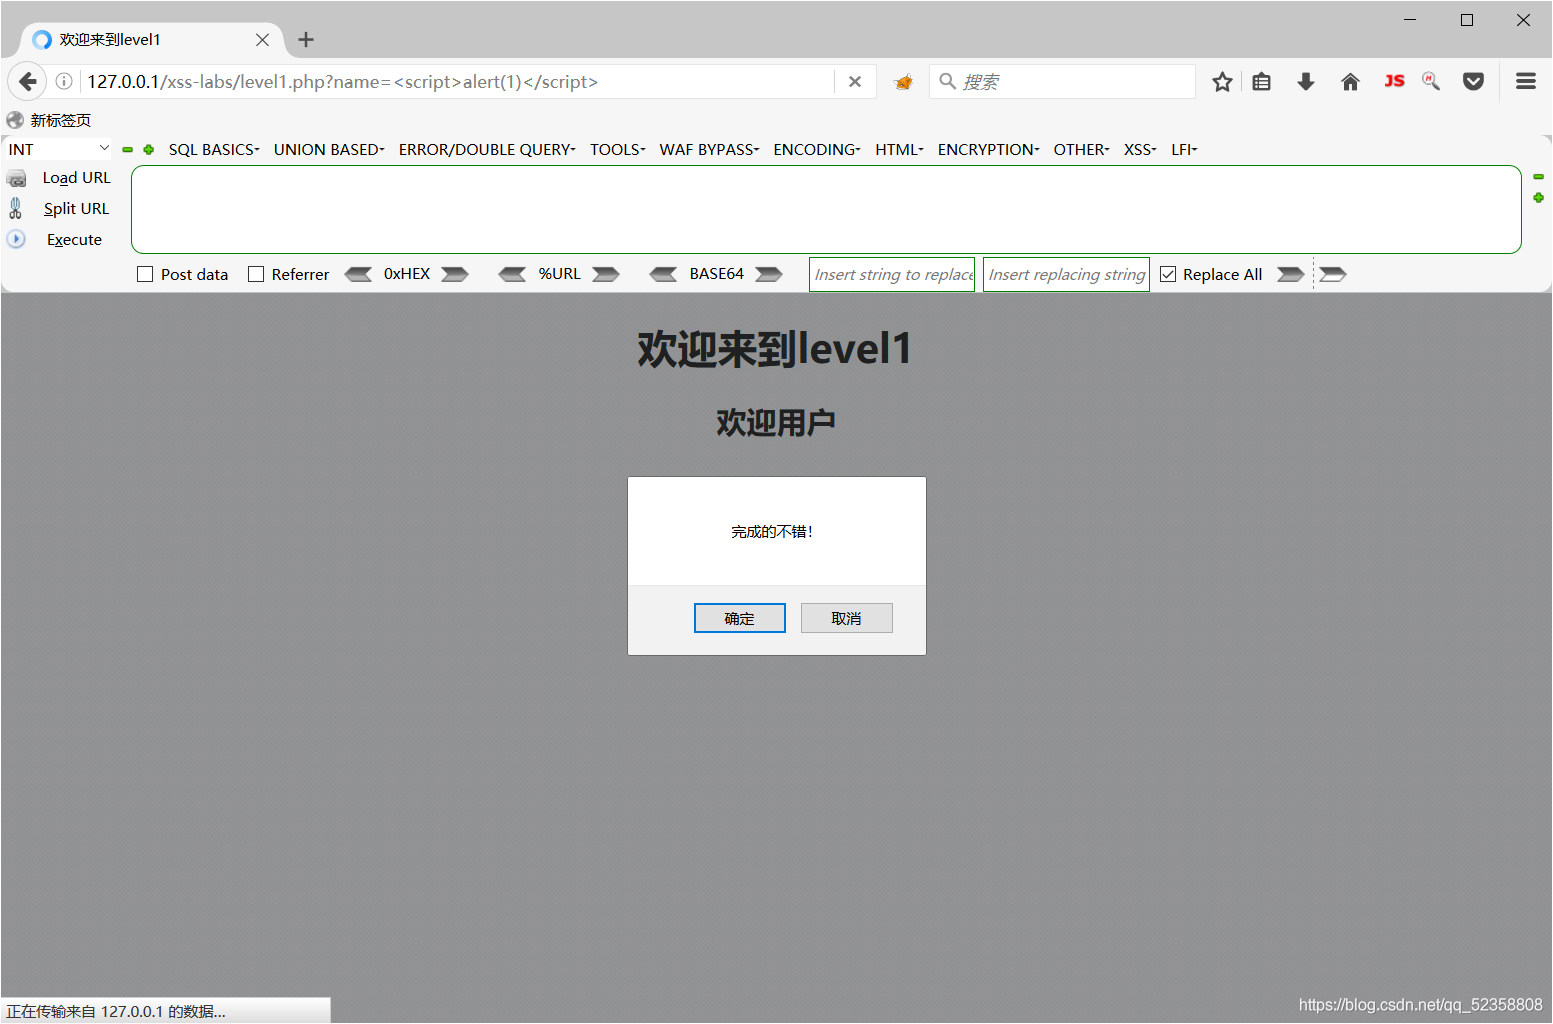Bookmark this page with the star icon

click(x=1222, y=82)
